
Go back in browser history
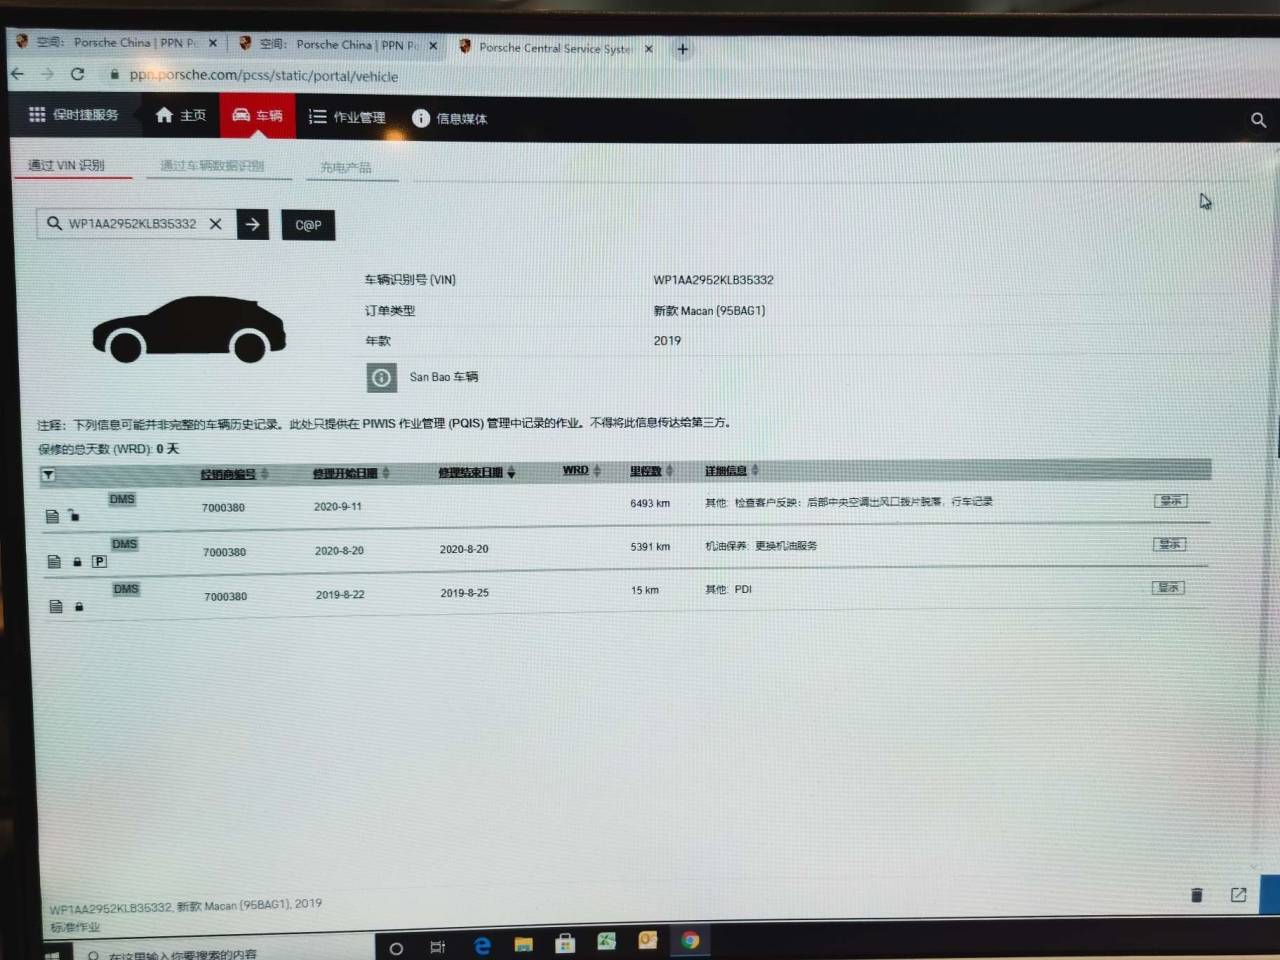pos(17,73)
